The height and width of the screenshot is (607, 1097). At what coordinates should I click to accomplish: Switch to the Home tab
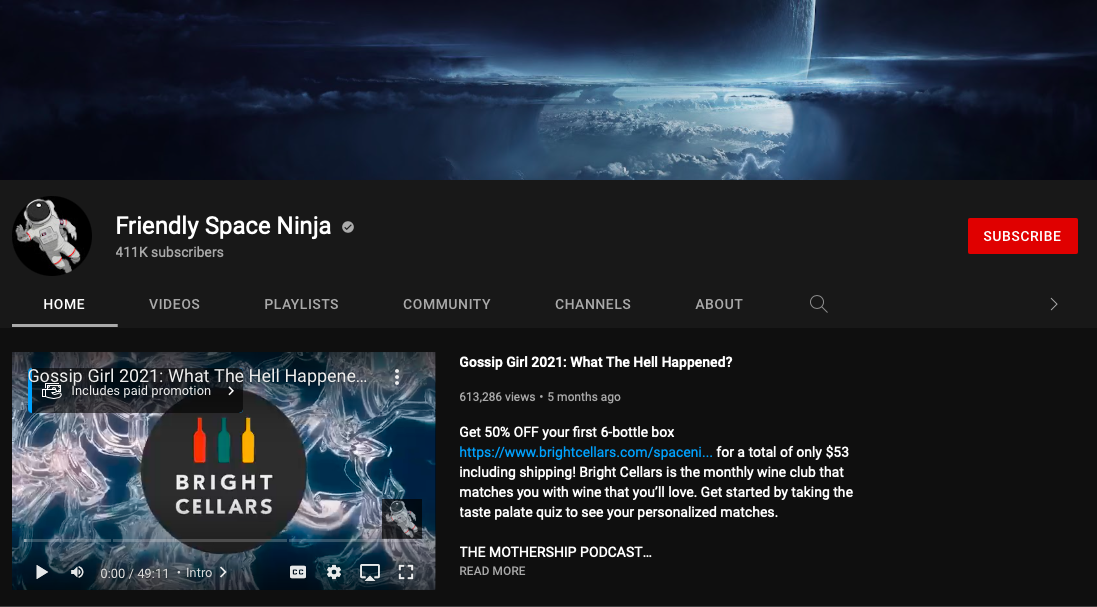tap(64, 304)
